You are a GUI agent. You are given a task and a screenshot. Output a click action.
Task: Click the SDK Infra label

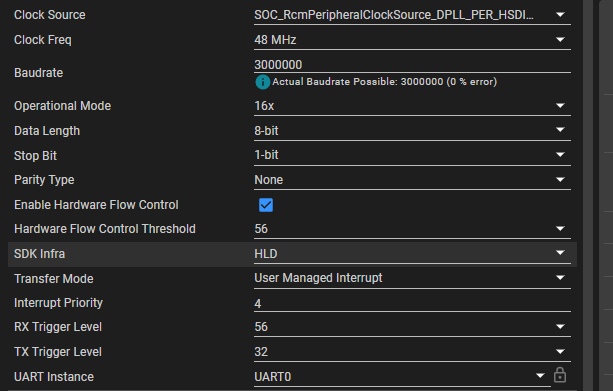click(39, 254)
